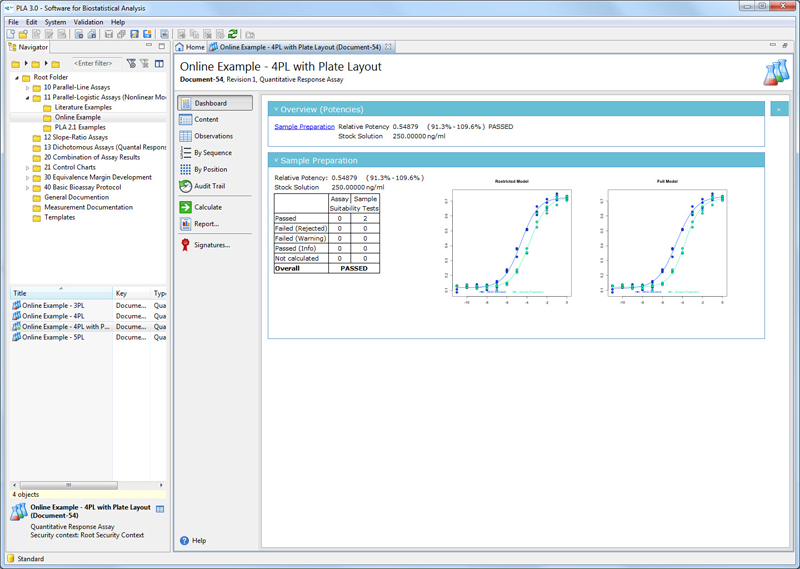
Task: Run Calculate on the document
Action: click(201, 207)
